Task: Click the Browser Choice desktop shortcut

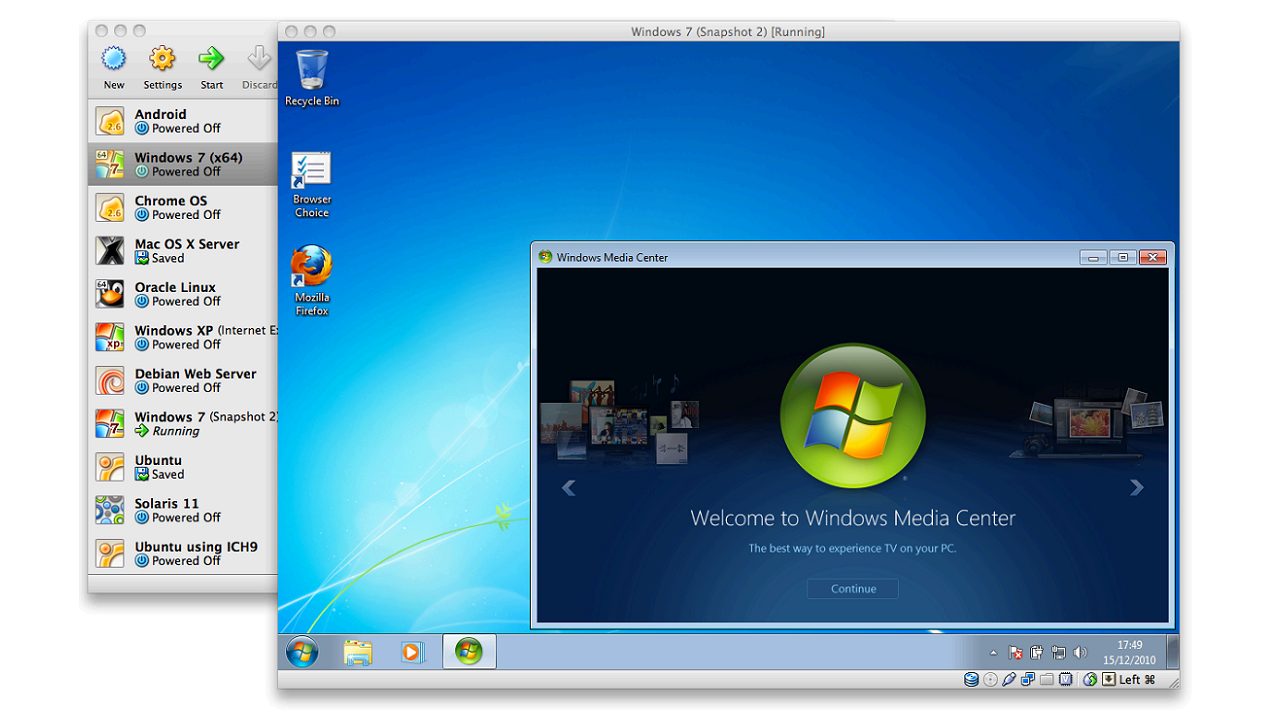Action: click(x=312, y=184)
